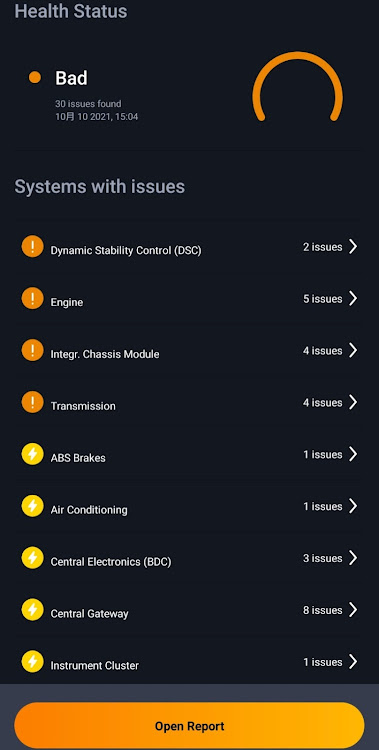Tap the lightning icon for Central Electronics (BDC)
Screen dimensions: 379x750
pos(33,558)
